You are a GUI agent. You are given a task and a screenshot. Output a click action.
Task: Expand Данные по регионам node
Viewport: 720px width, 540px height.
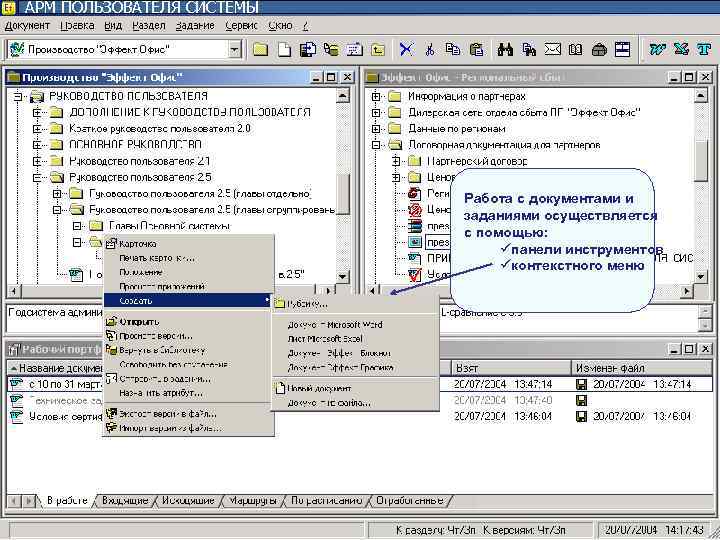[376, 129]
